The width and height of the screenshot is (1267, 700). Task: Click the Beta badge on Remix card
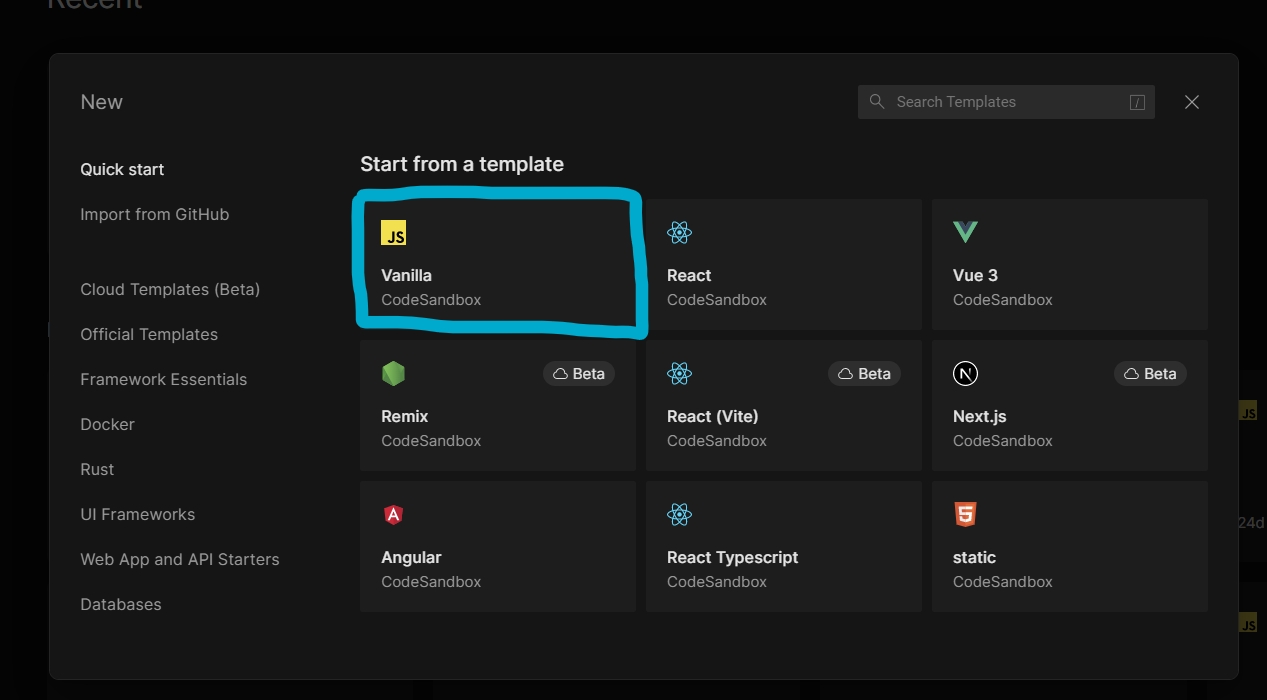pos(579,374)
